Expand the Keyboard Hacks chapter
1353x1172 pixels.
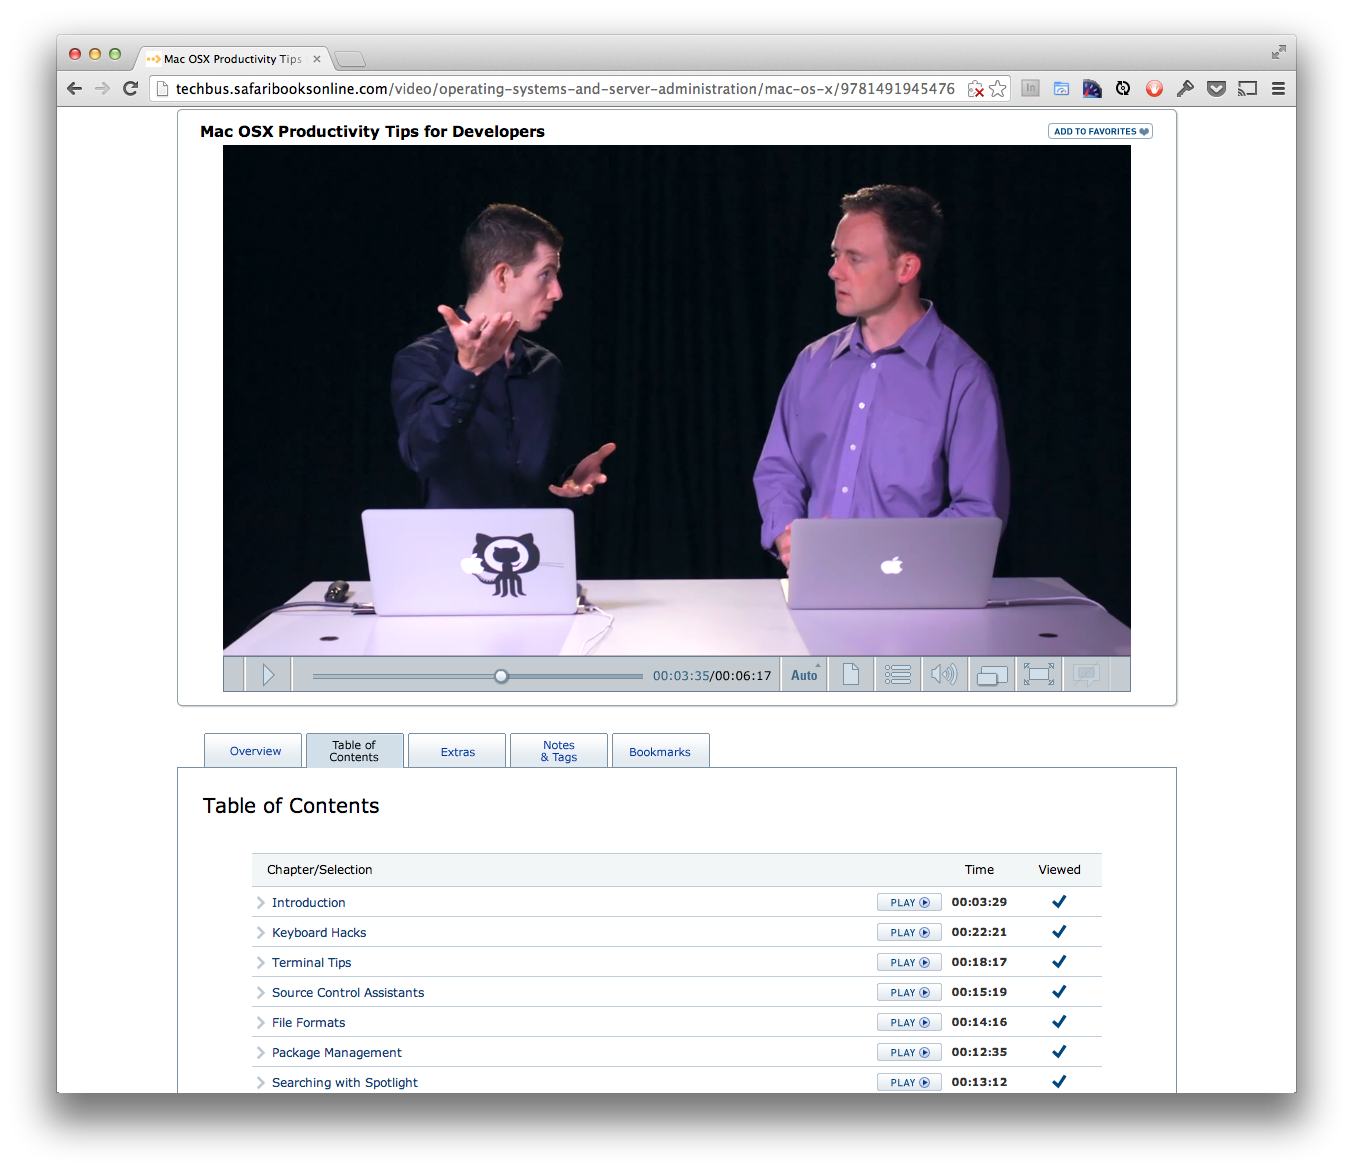(261, 933)
